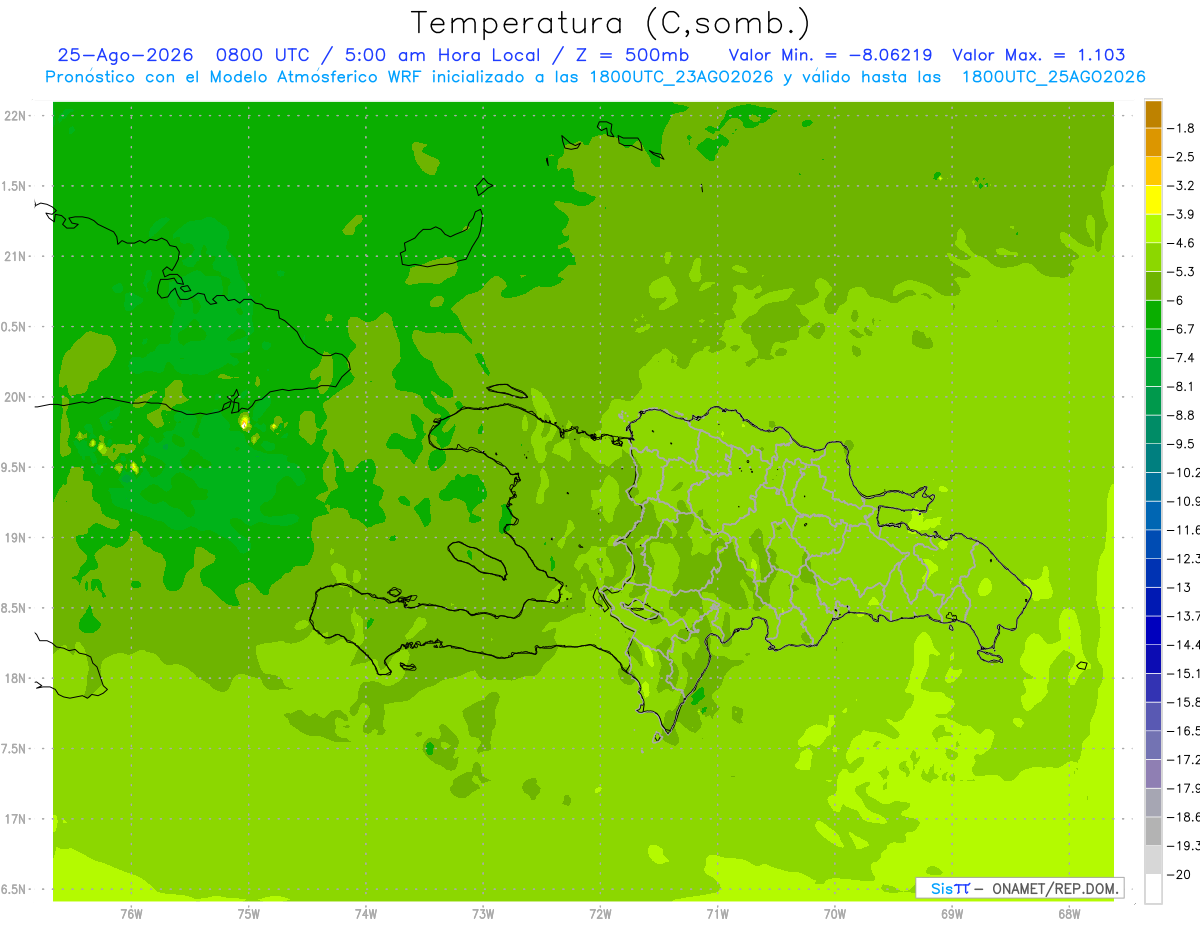
Task: Pick the green swatch between -6 and -6.7
Action: coord(1153,315)
